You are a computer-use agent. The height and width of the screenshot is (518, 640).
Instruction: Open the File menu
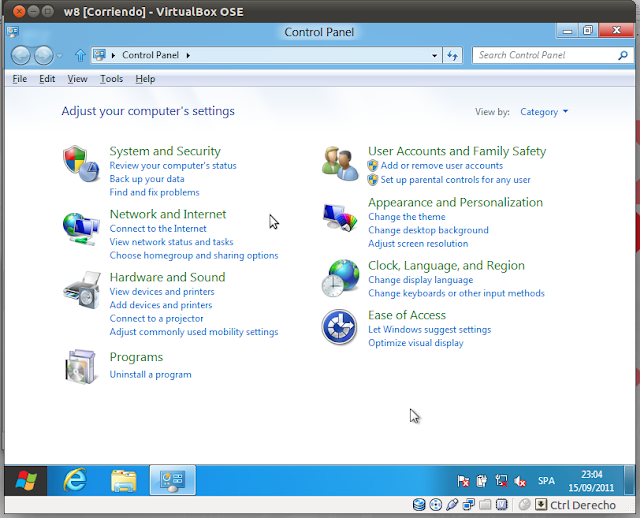click(20, 79)
